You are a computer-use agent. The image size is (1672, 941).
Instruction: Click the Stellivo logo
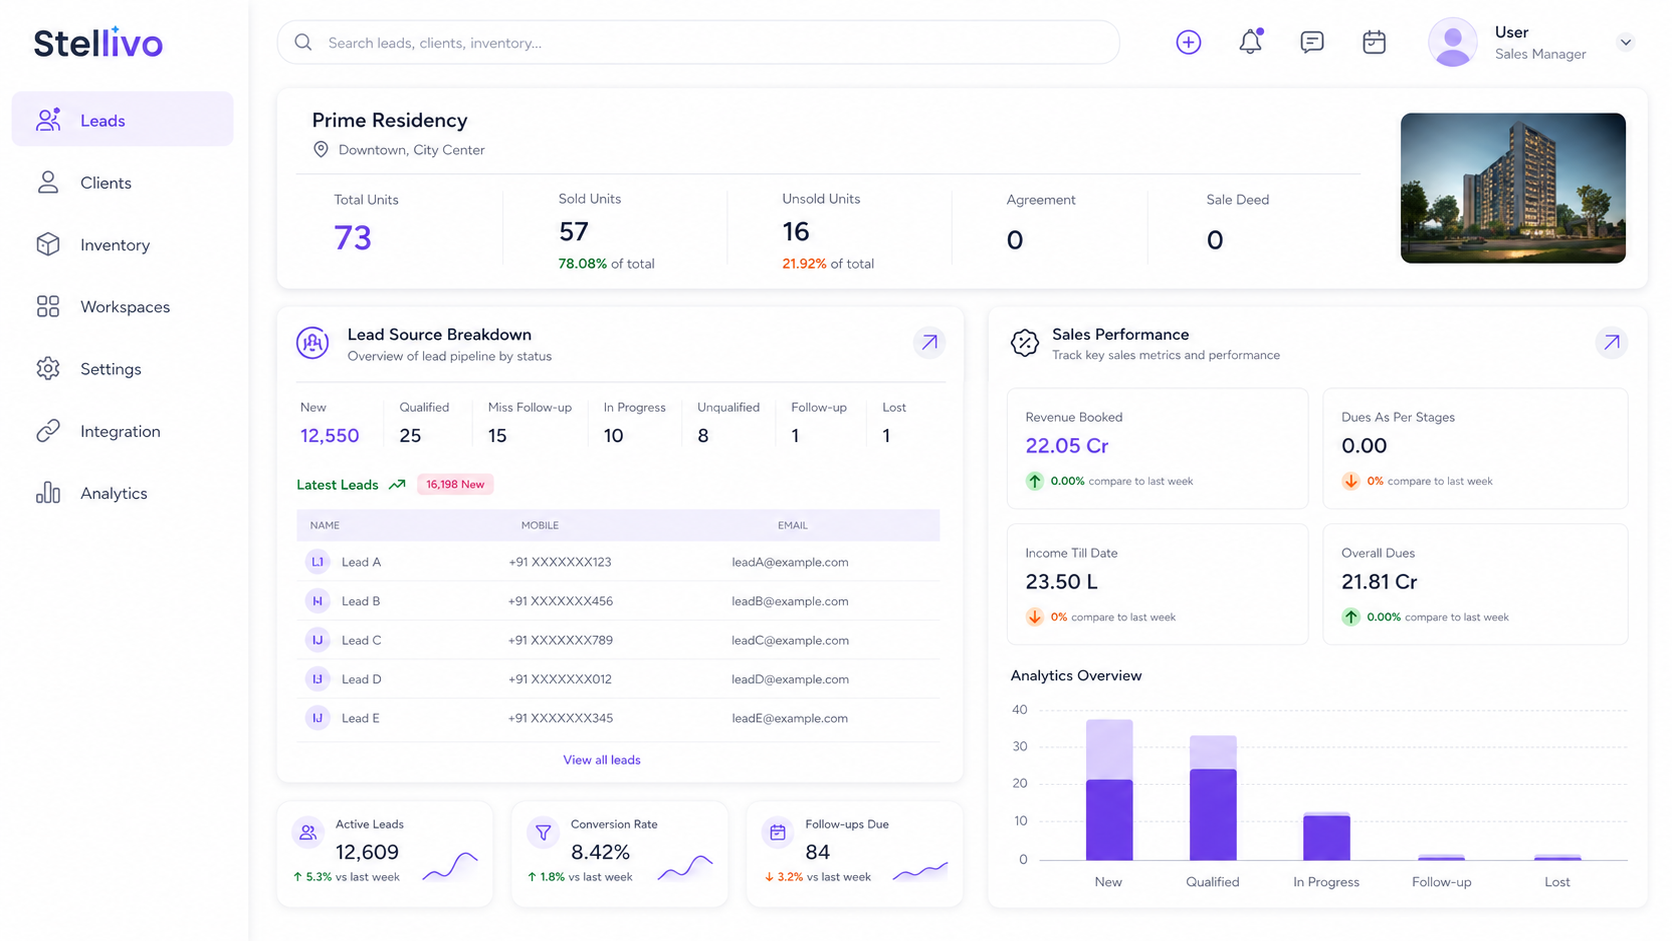point(98,43)
